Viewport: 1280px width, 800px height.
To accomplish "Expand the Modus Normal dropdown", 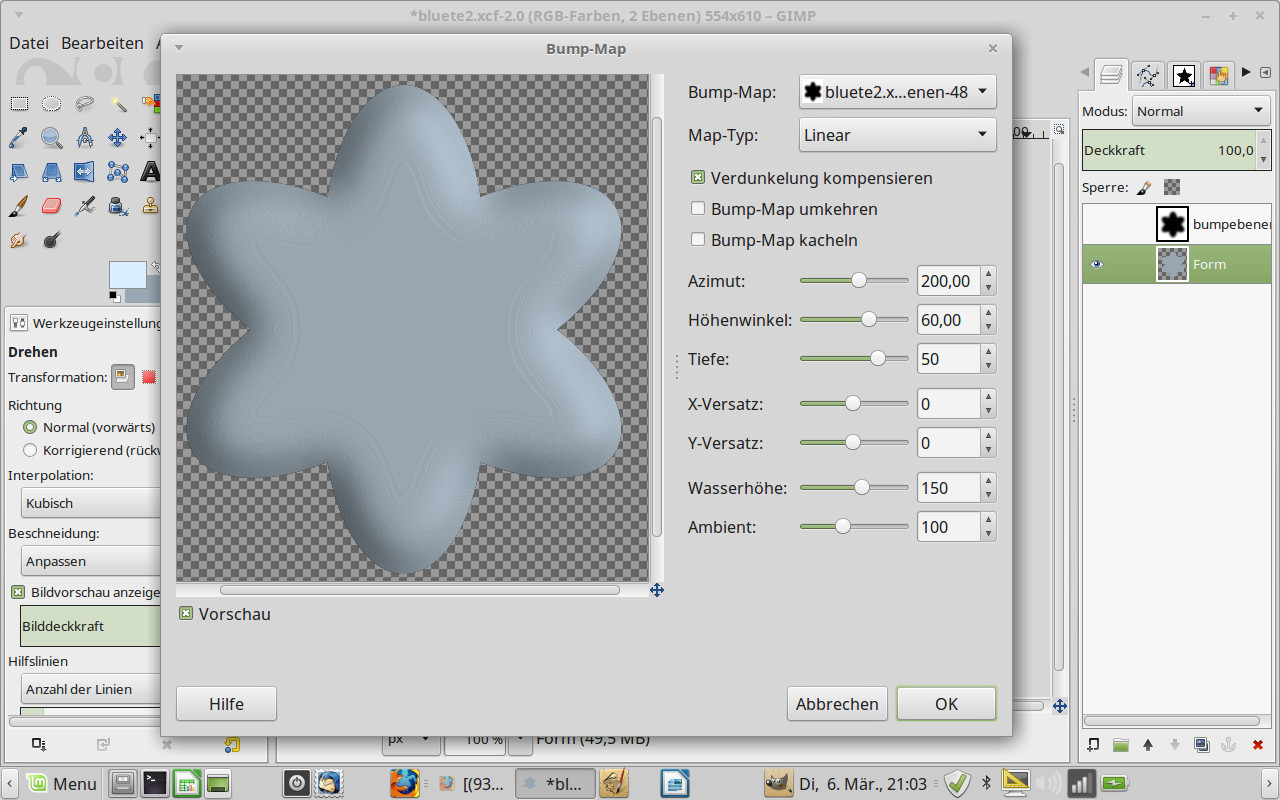I will tap(1201, 111).
